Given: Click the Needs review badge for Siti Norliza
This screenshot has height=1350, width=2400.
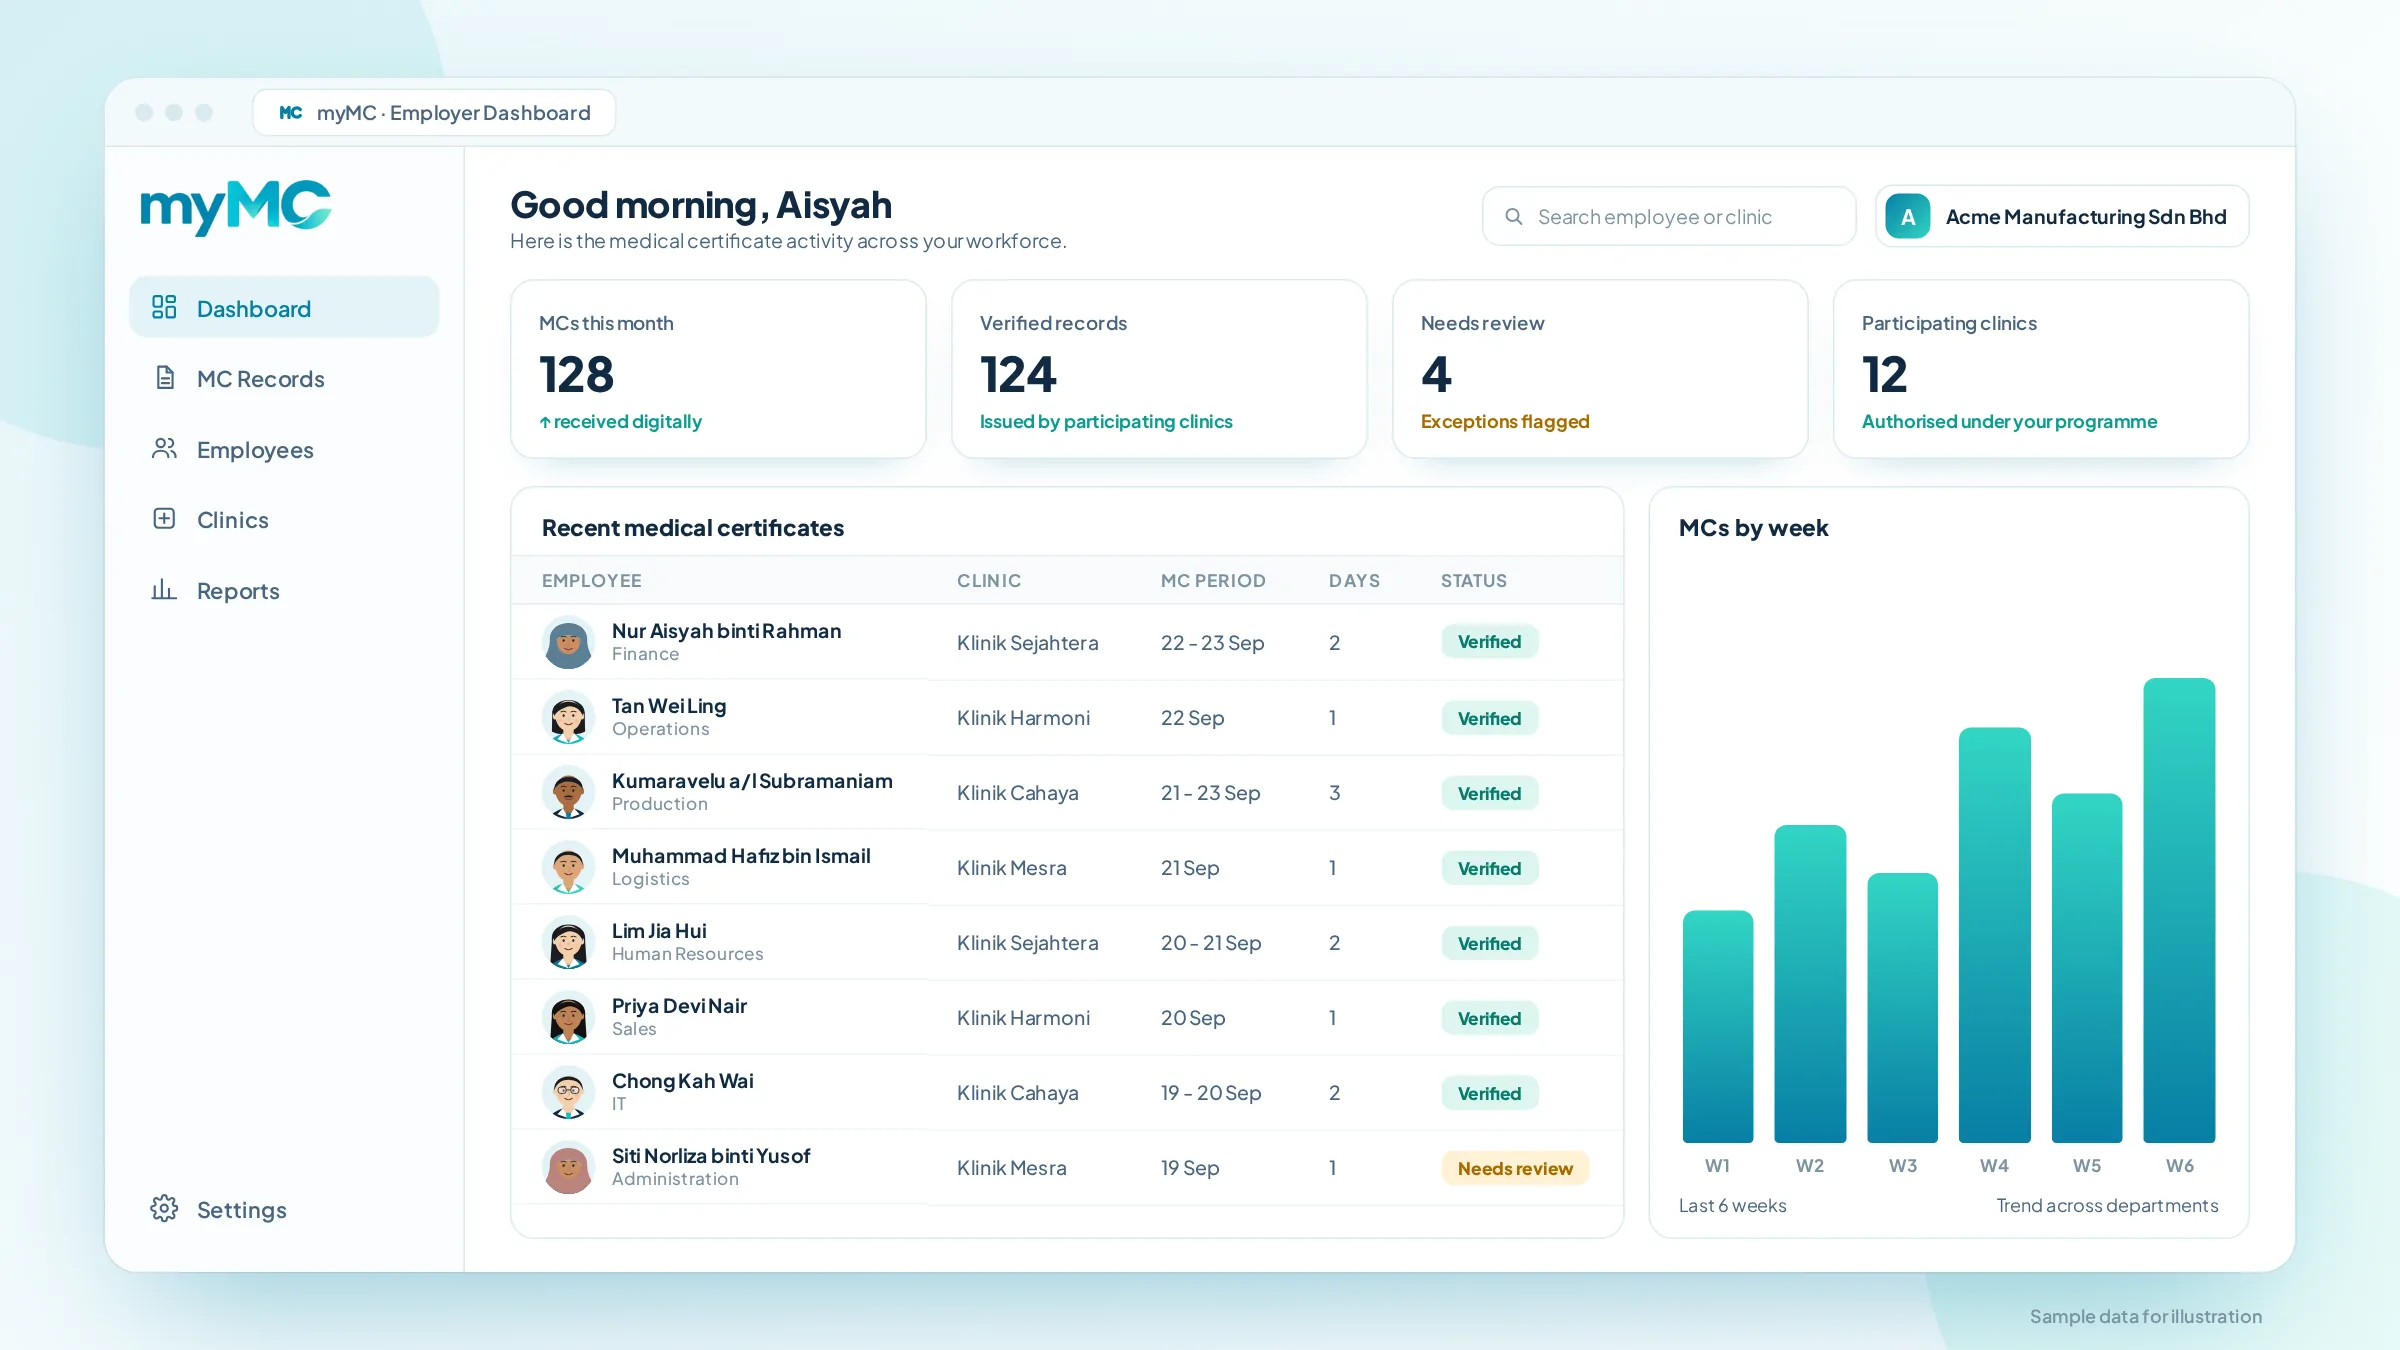Looking at the screenshot, I should coord(1515,1168).
